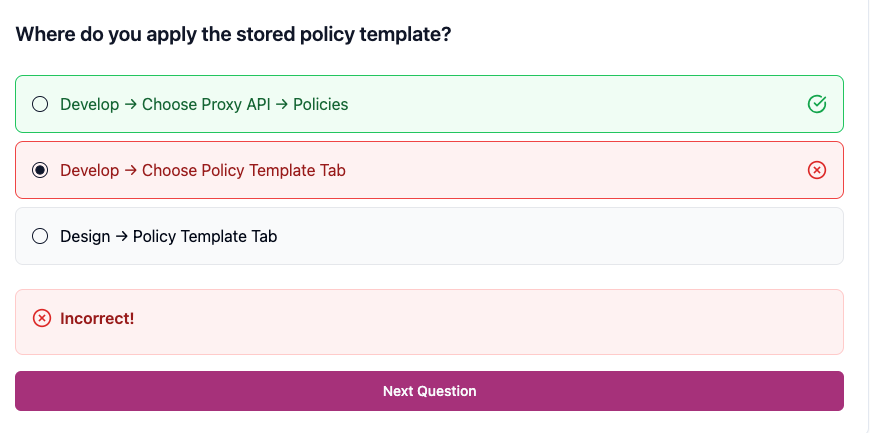The image size is (870, 433).
Task: Click the red X icon beside "Incorrect!"
Action: tap(42, 318)
